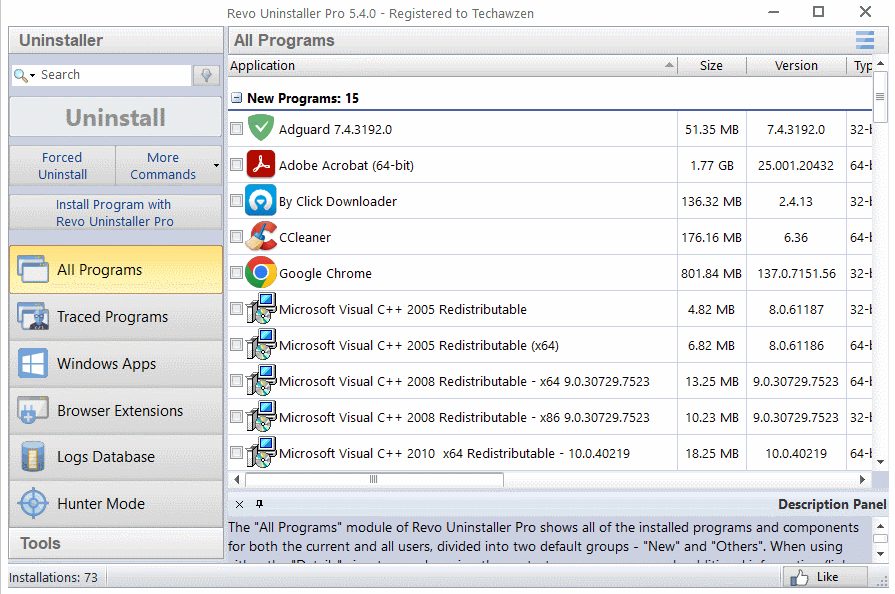Viewport: 895px width, 594px height.
Task: Click the Description Panel scroll down arrow
Action: pos(880,553)
